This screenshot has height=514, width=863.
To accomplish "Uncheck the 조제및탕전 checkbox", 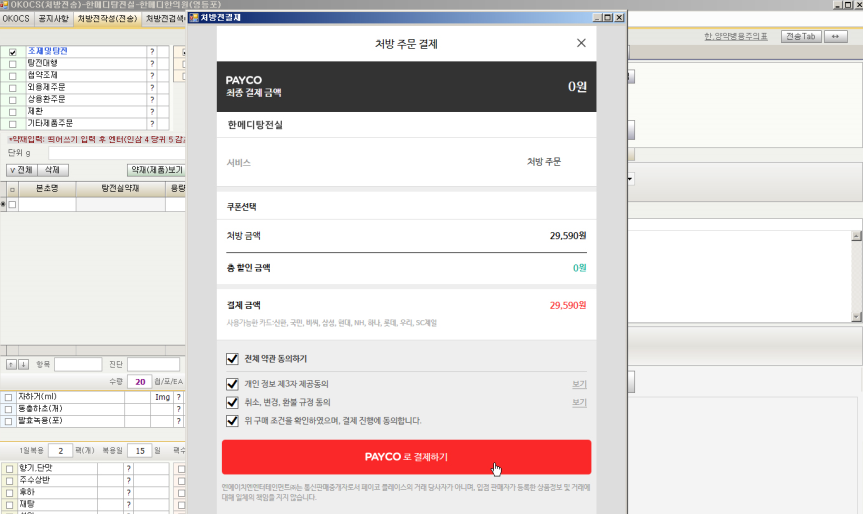I will click(x=13, y=52).
